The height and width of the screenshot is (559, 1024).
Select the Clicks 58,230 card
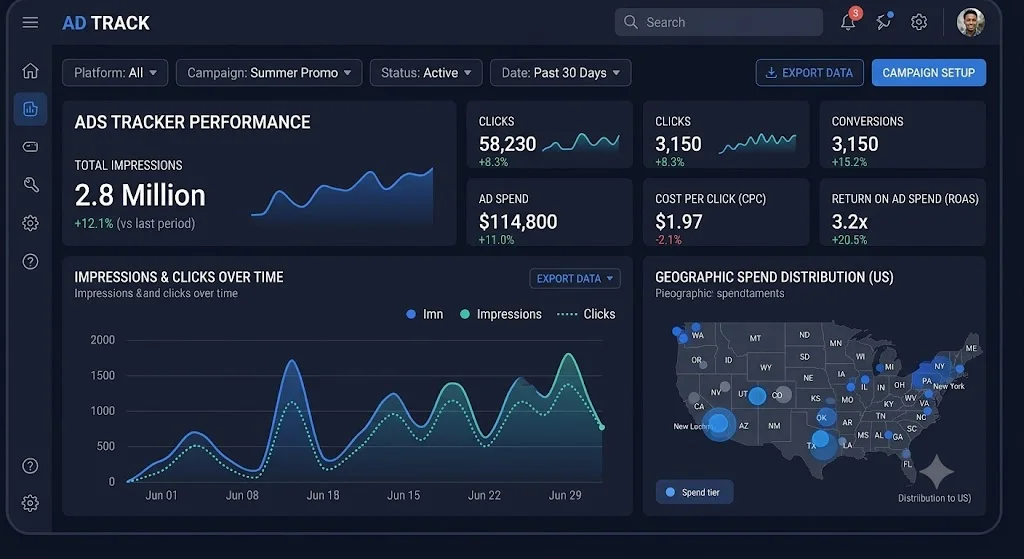tap(549, 135)
